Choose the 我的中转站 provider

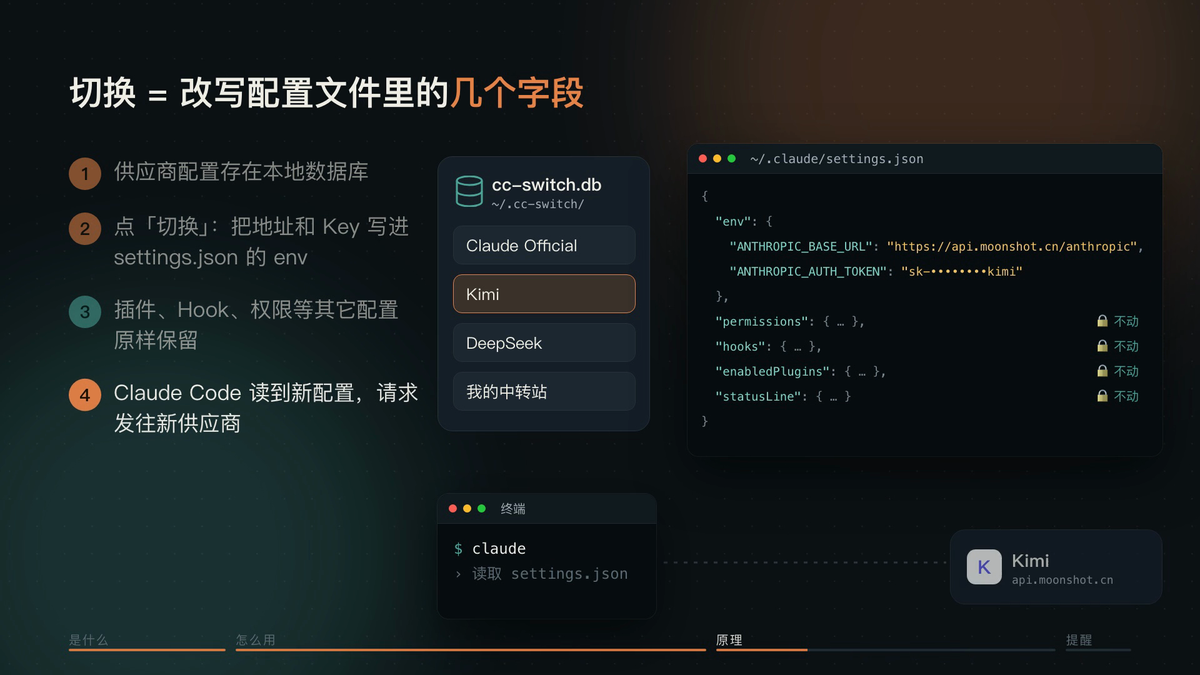pos(544,392)
